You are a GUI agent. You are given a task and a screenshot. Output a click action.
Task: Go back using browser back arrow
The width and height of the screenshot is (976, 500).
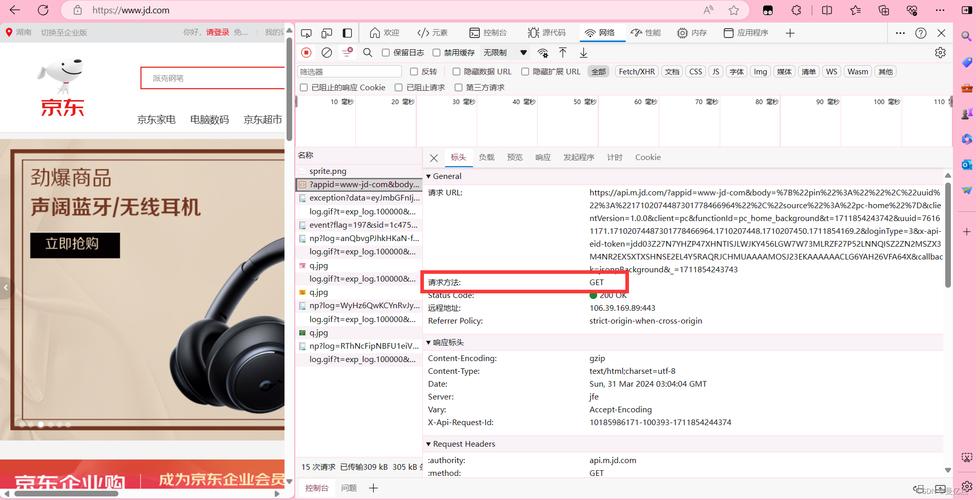[15, 10]
